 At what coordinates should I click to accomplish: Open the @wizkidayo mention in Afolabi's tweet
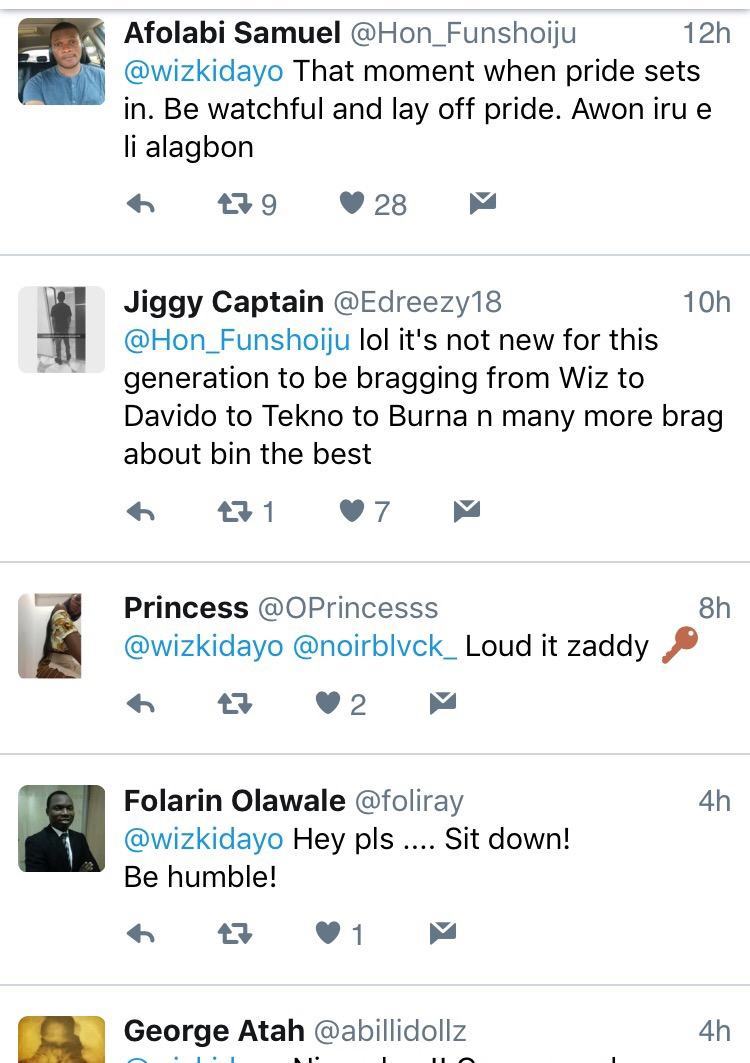click(204, 72)
